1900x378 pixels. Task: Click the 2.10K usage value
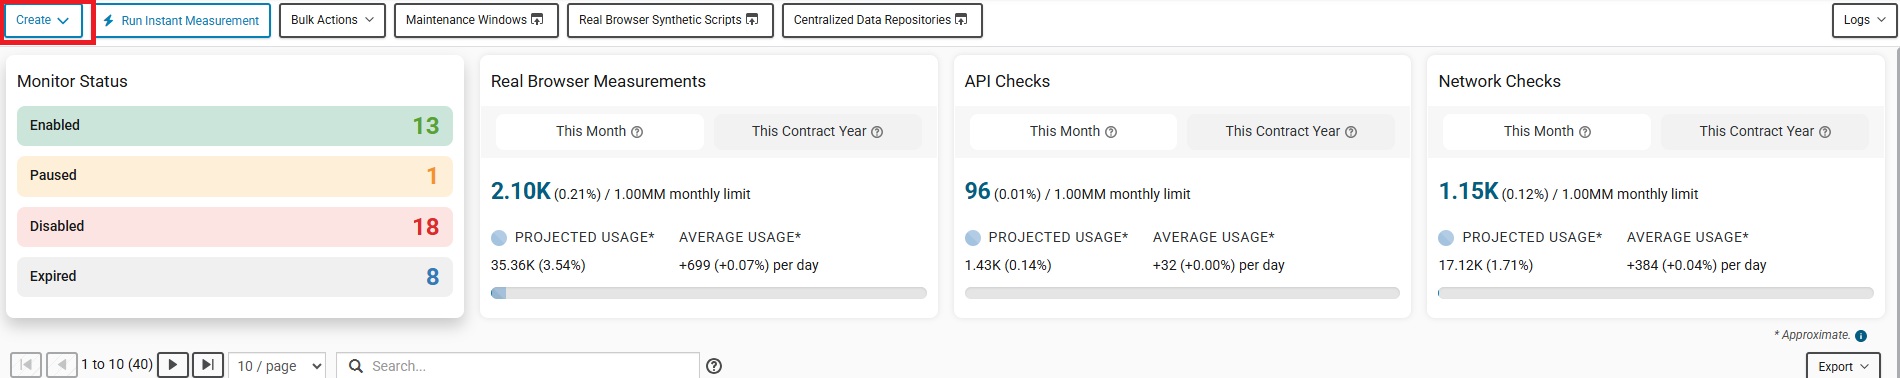[521, 191]
